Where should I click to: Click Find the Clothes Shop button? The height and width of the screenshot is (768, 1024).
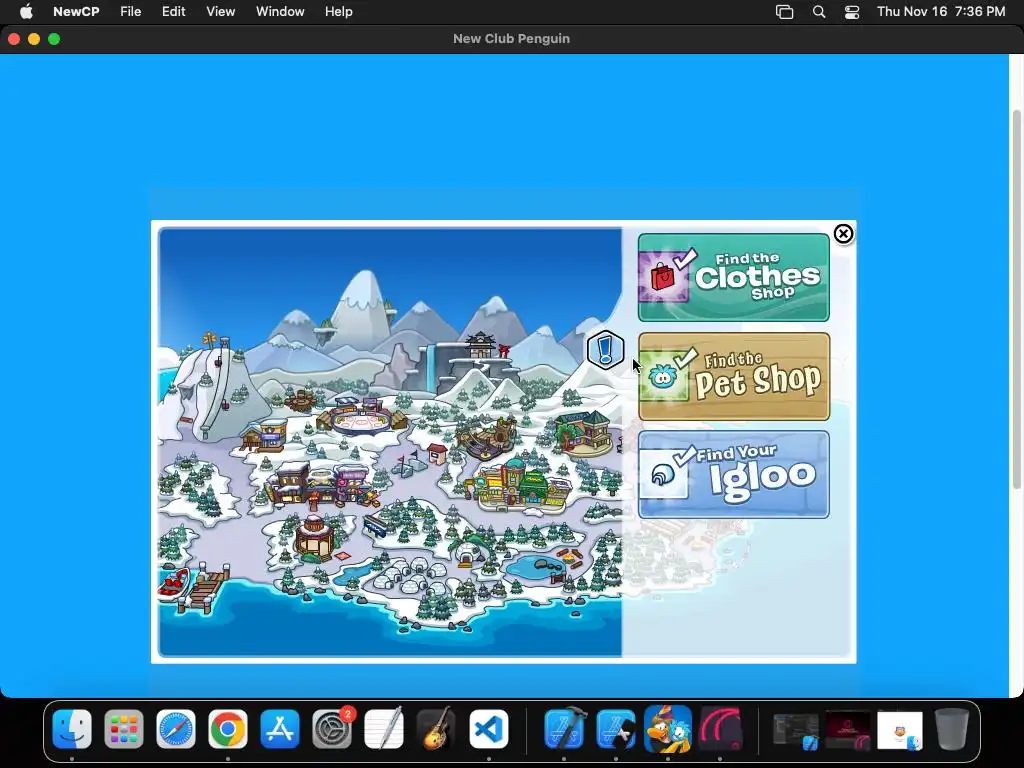pyautogui.click(x=733, y=278)
